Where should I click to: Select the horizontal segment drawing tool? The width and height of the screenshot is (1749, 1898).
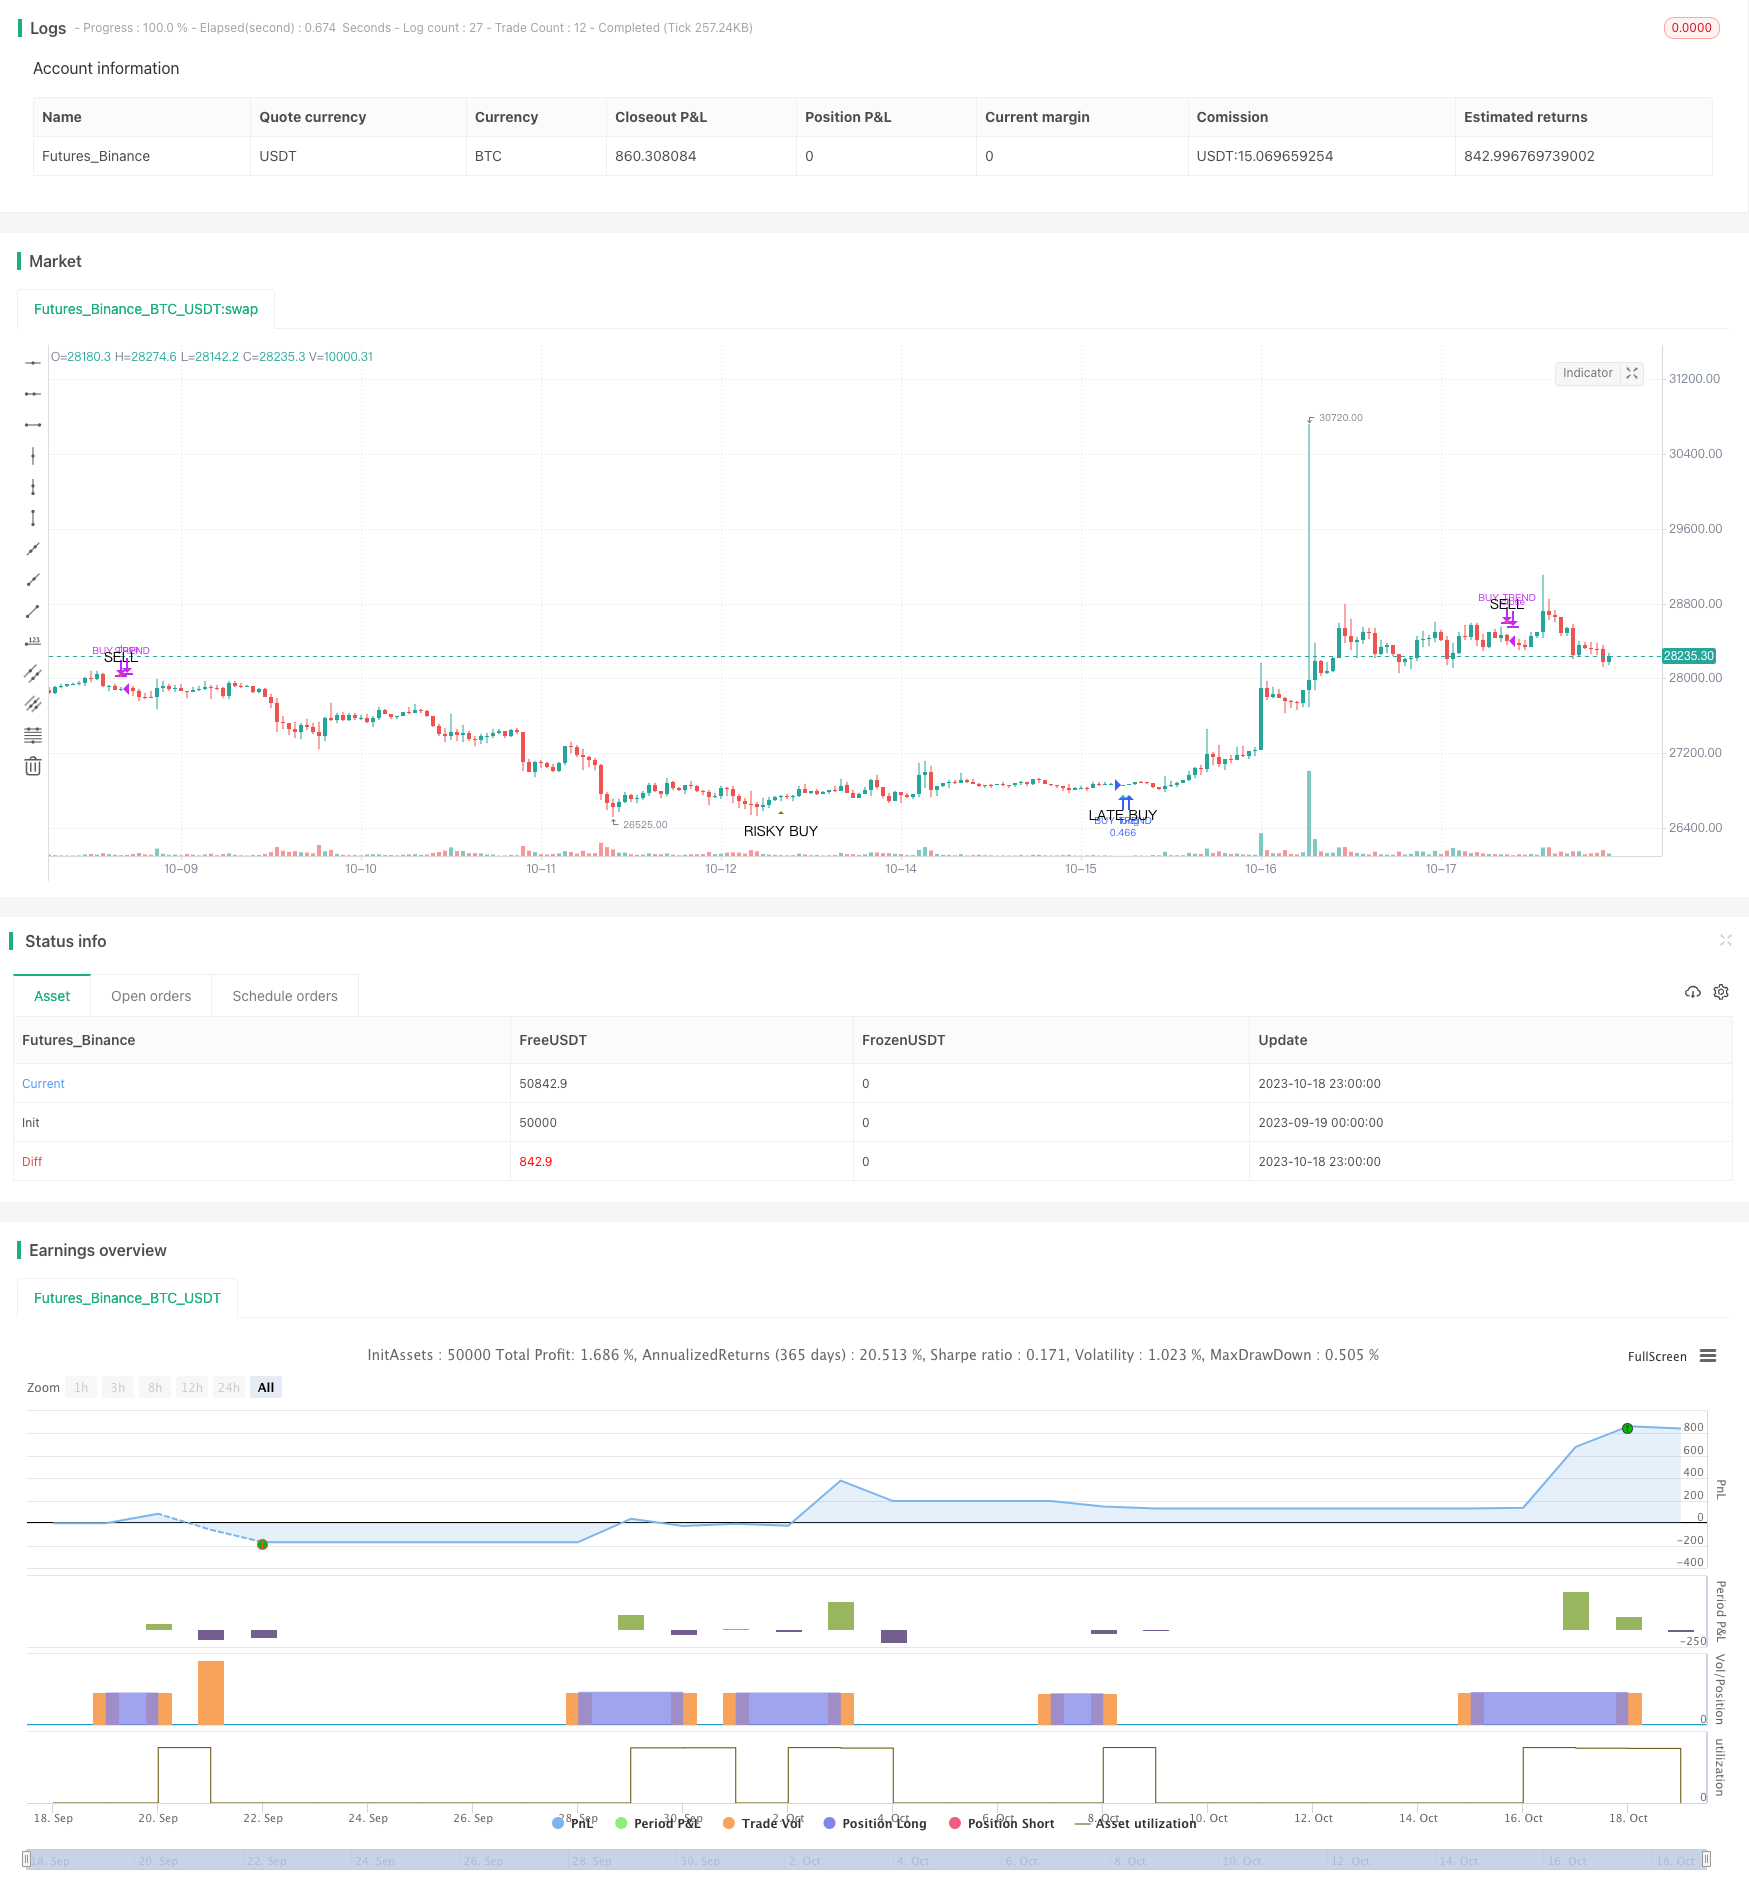point(33,425)
